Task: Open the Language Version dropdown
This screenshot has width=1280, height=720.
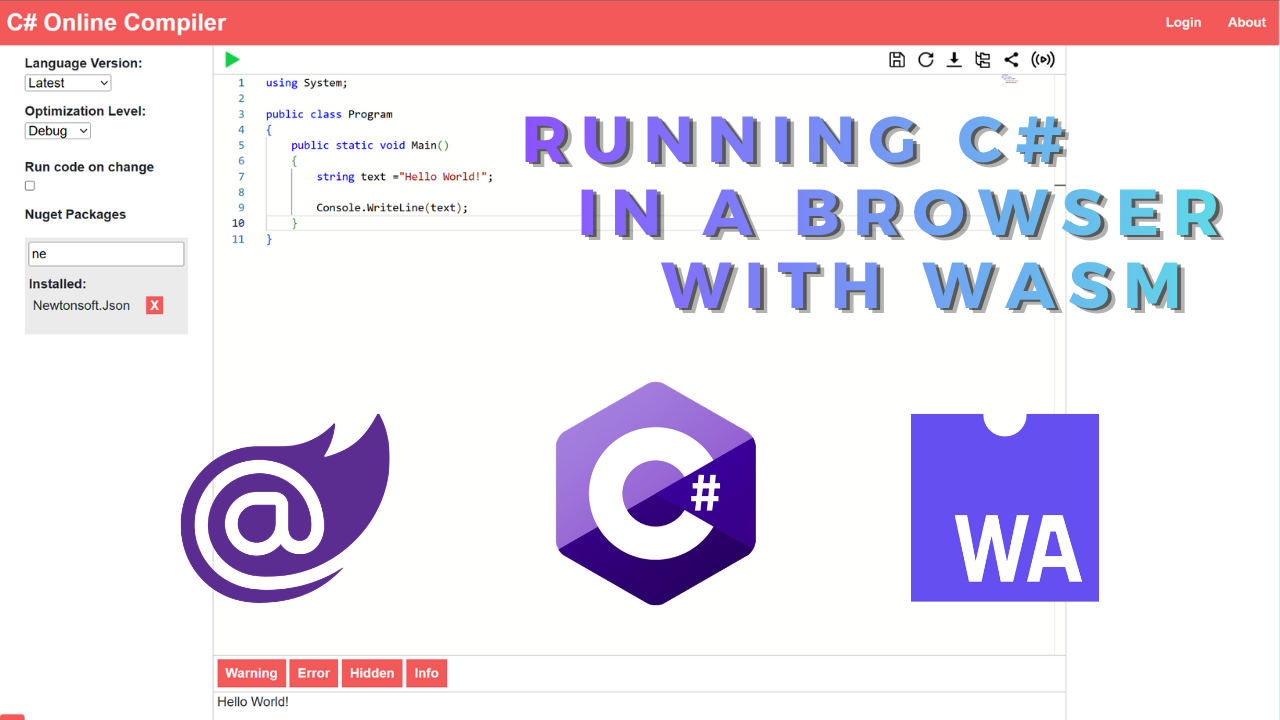Action: click(68, 83)
